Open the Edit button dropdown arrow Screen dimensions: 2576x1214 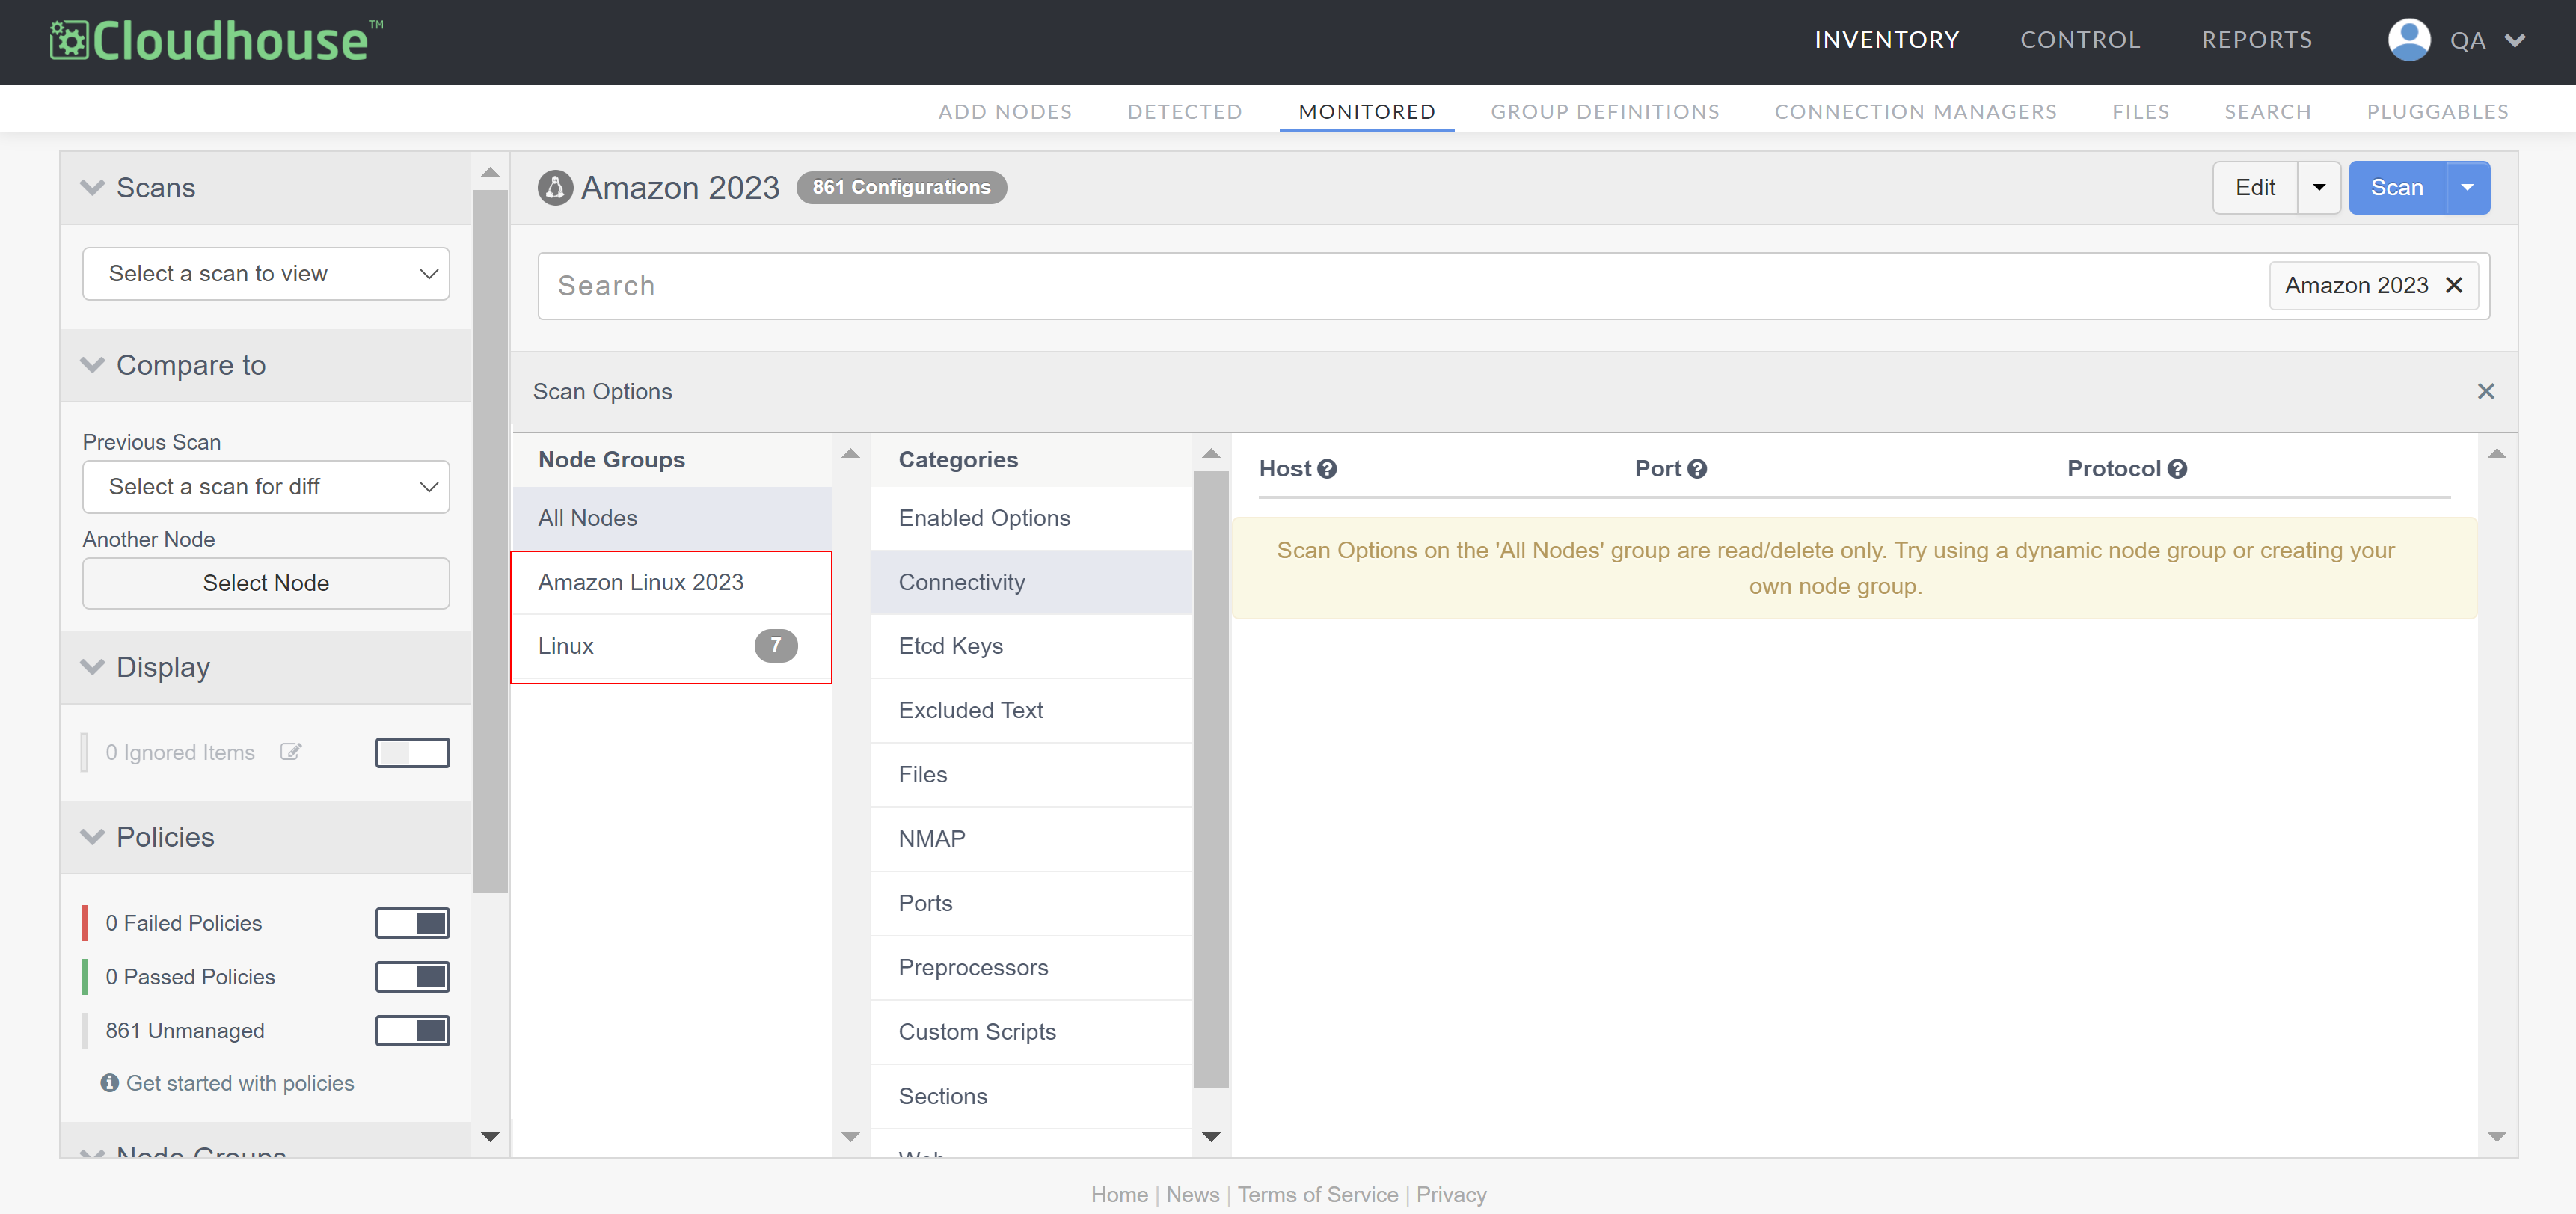tap(2318, 187)
